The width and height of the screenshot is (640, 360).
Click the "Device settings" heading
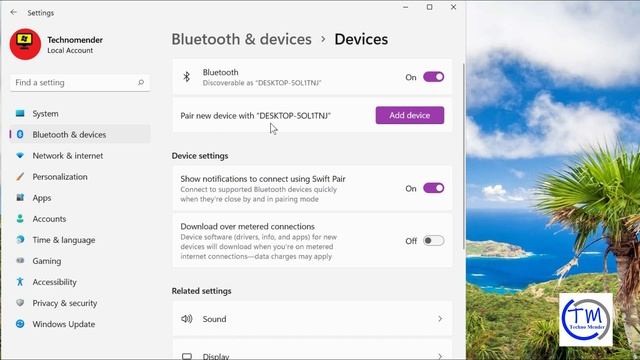coord(200,156)
